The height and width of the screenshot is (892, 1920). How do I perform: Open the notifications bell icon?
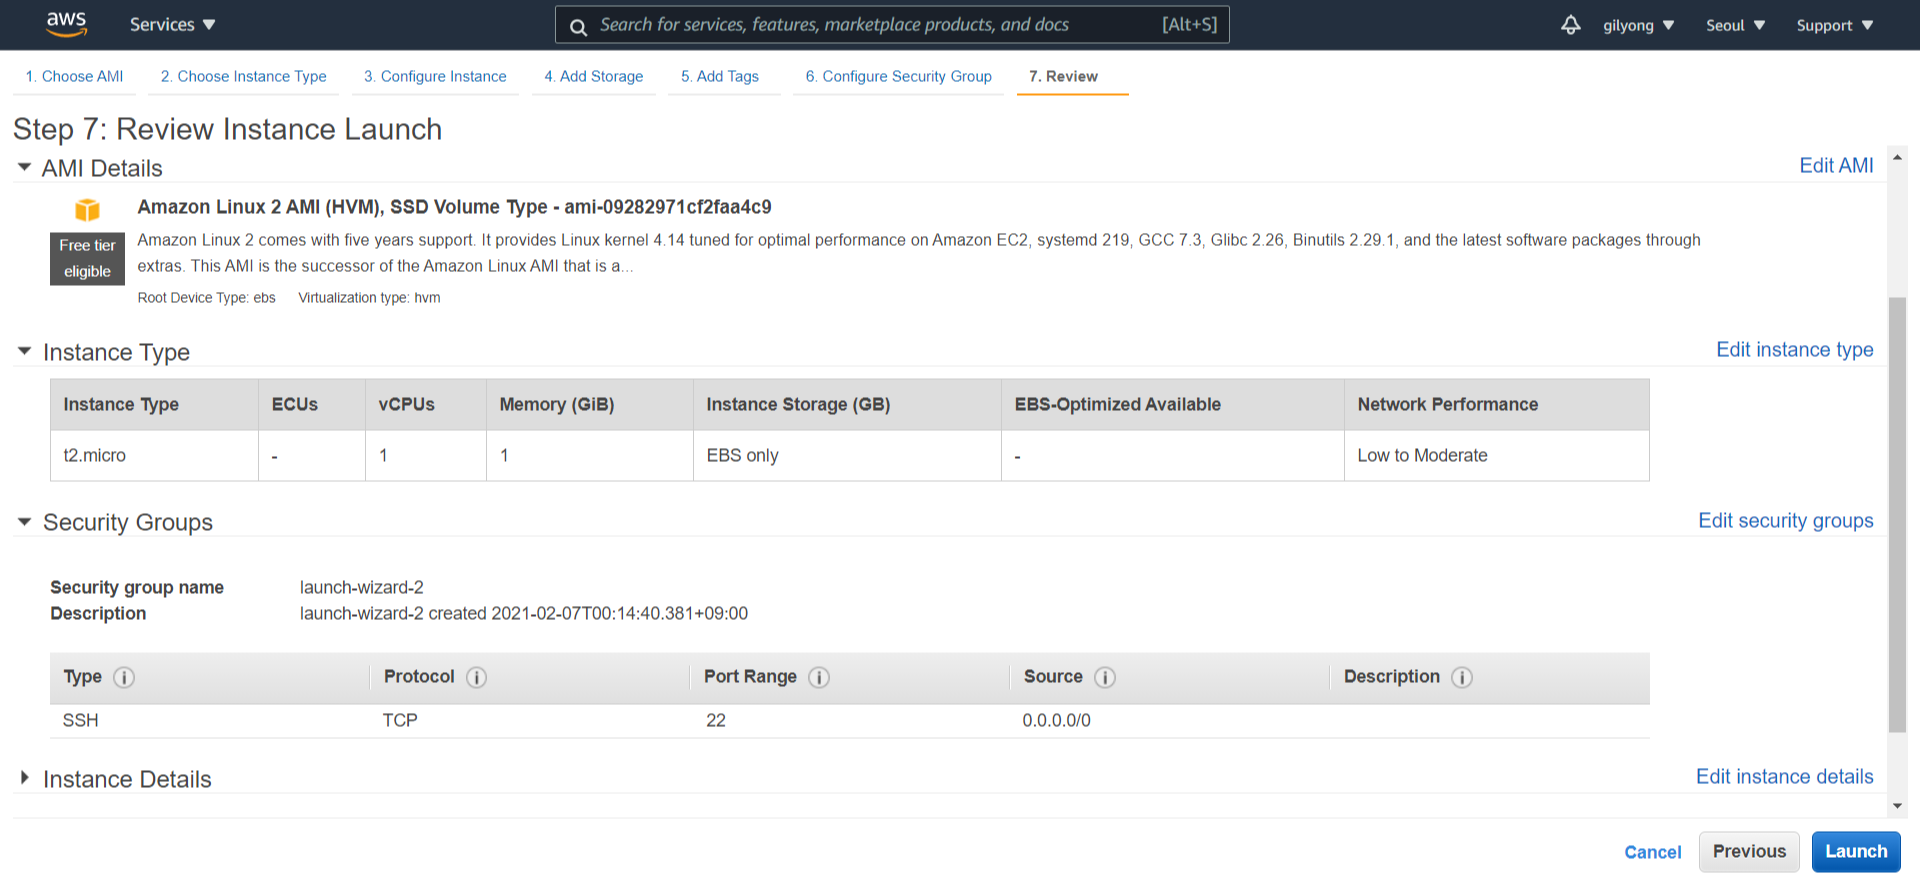point(1570,25)
